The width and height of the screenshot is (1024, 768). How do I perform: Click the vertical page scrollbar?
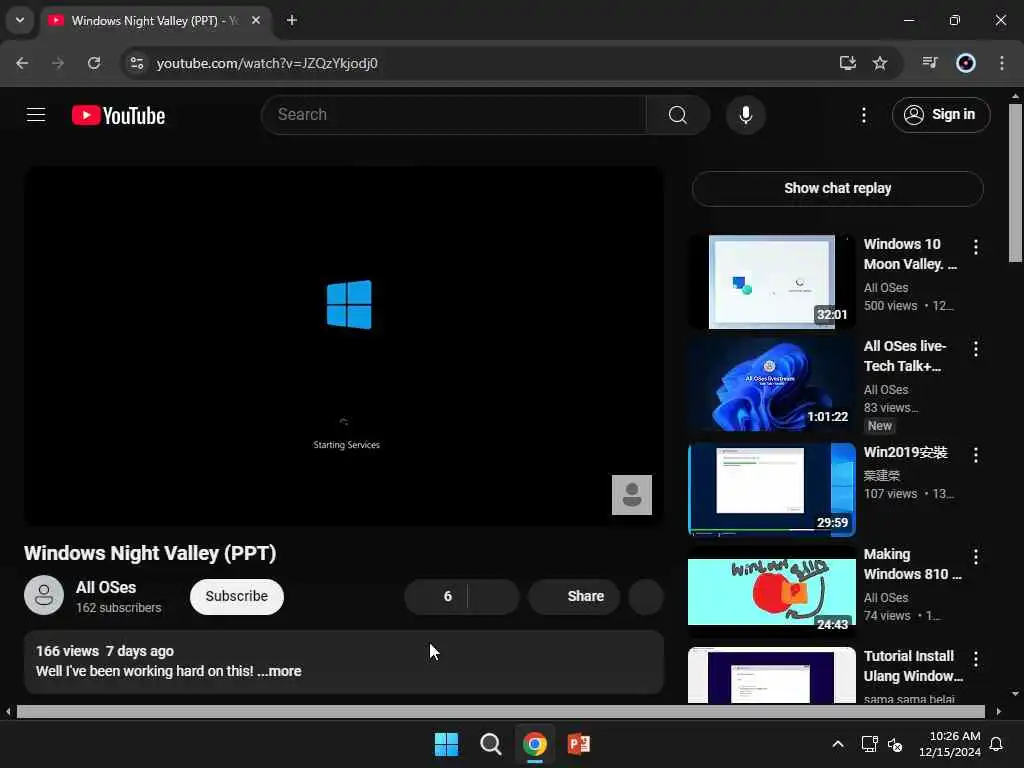click(x=1015, y=183)
